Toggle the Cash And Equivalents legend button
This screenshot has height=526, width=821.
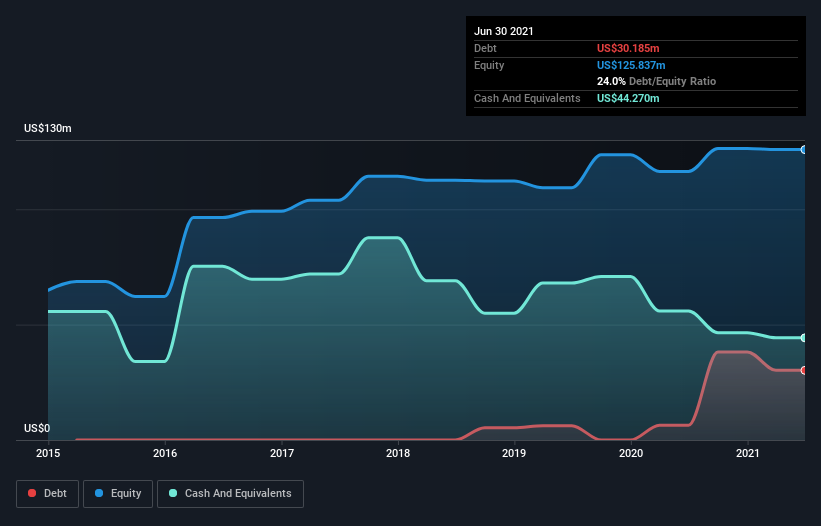click(230, 494)
